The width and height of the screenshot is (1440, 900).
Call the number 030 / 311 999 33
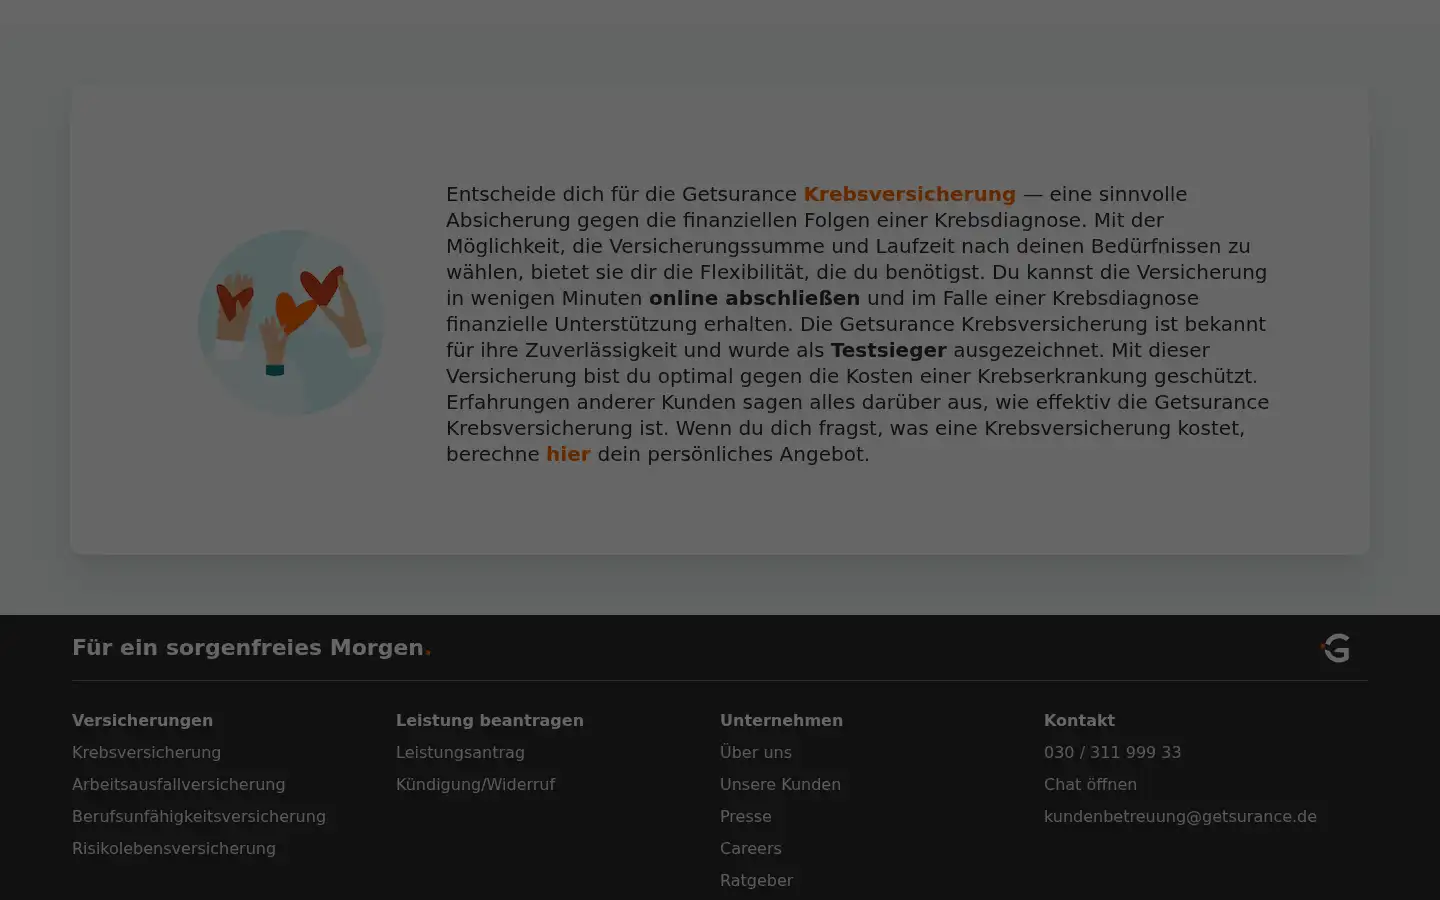pos(1112,752)
